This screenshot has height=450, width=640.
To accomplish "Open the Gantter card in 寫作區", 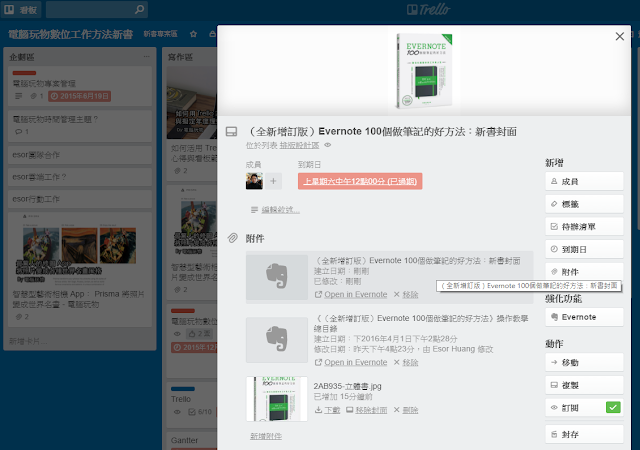I will click(192, 440).
